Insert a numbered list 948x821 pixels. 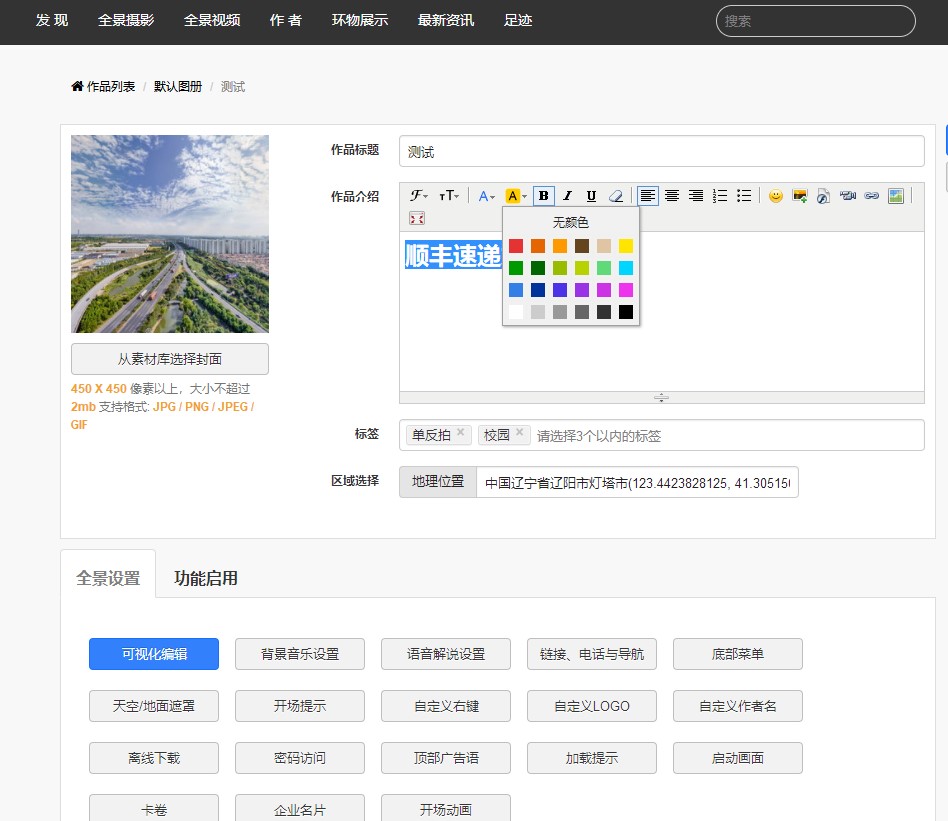pos(720,196)
